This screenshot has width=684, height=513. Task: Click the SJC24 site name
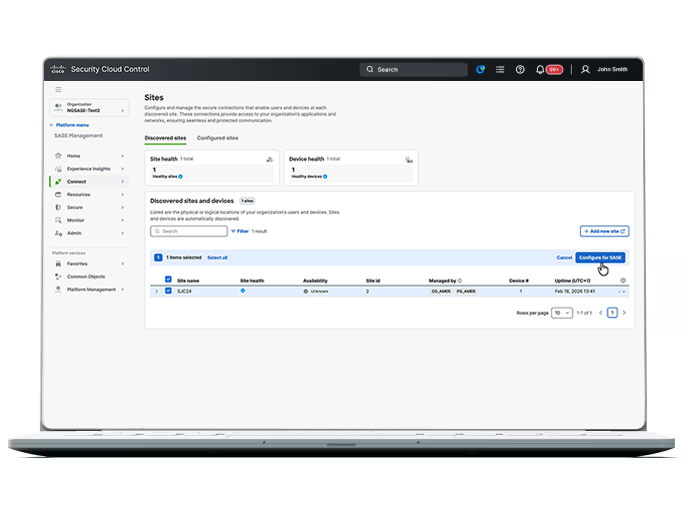coord(184,291)
